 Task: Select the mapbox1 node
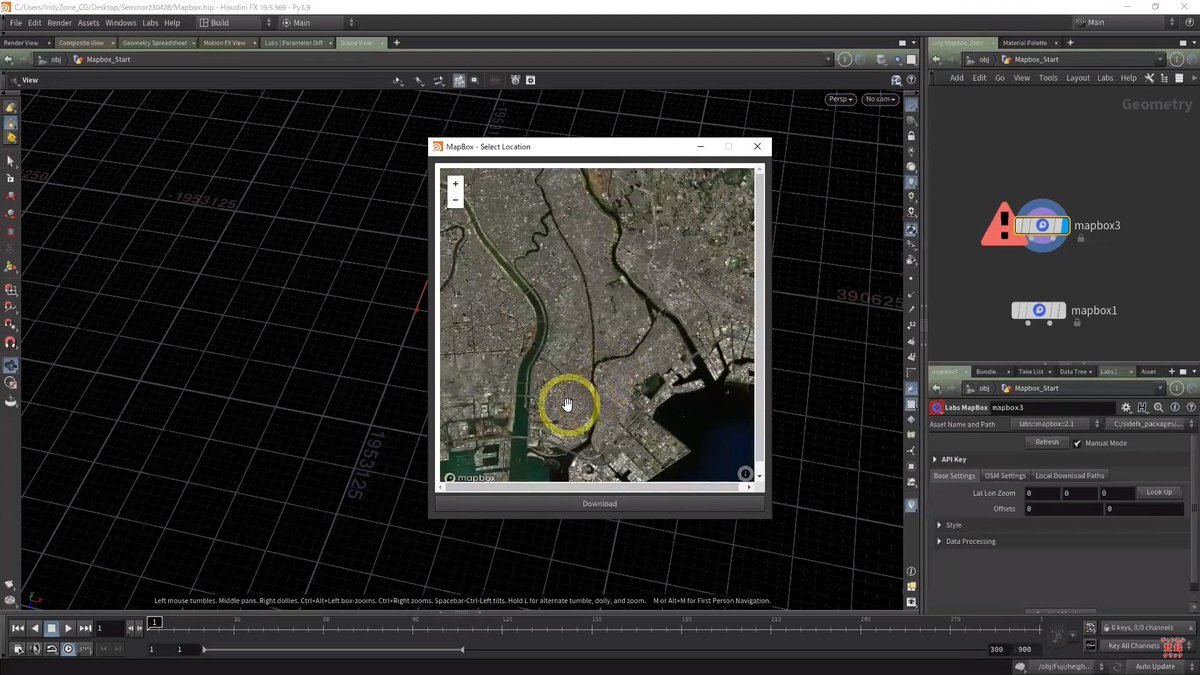click(x=1038, y=311)
